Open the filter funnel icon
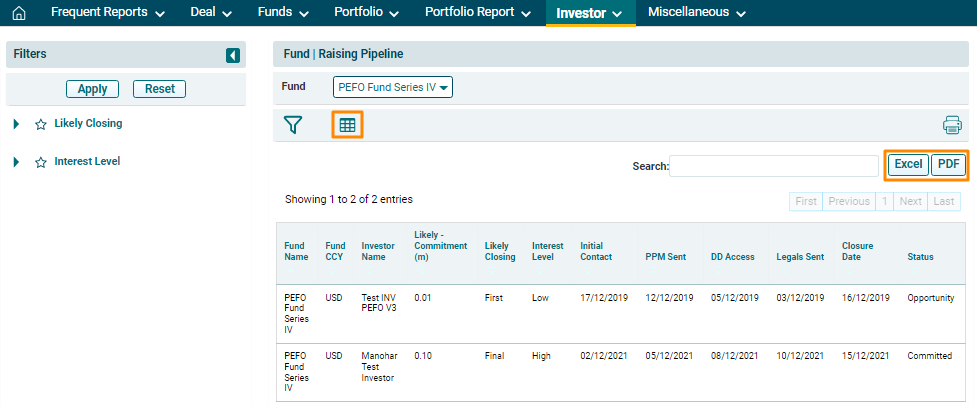This screenshot has height=406, width=977. coord(292,125)
